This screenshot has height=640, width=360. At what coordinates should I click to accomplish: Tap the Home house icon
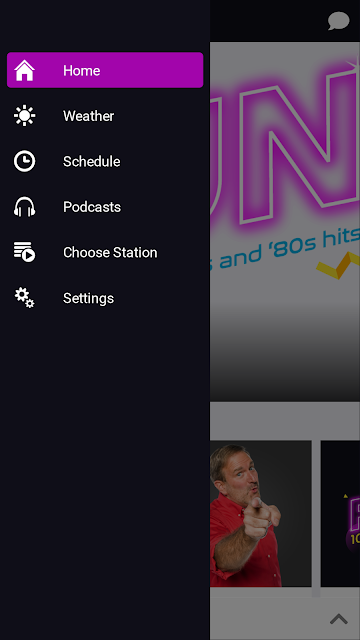click(x=24, y=70)
